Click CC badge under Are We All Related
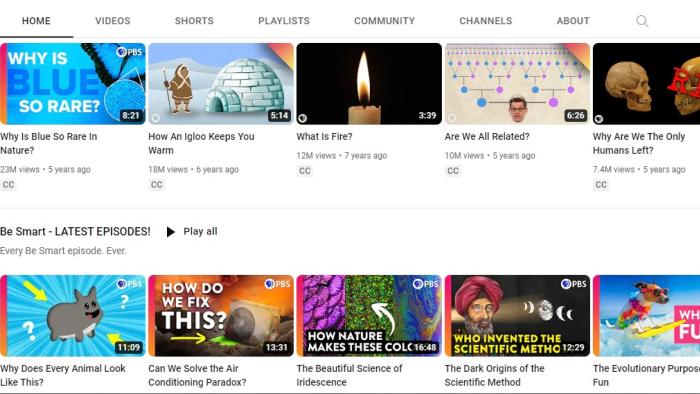The image size is (700, 394). 453,171
